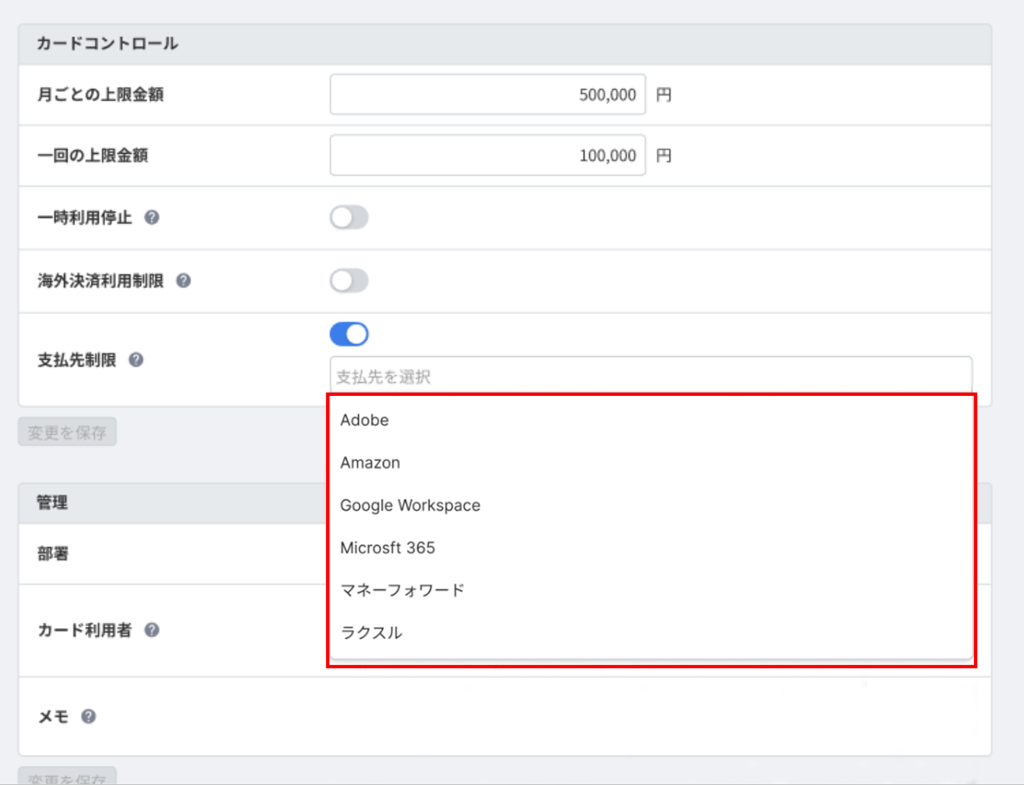Open help tooltip for 支払先制限
This screenshot has width=1024, height=785.
coord(136,360)
